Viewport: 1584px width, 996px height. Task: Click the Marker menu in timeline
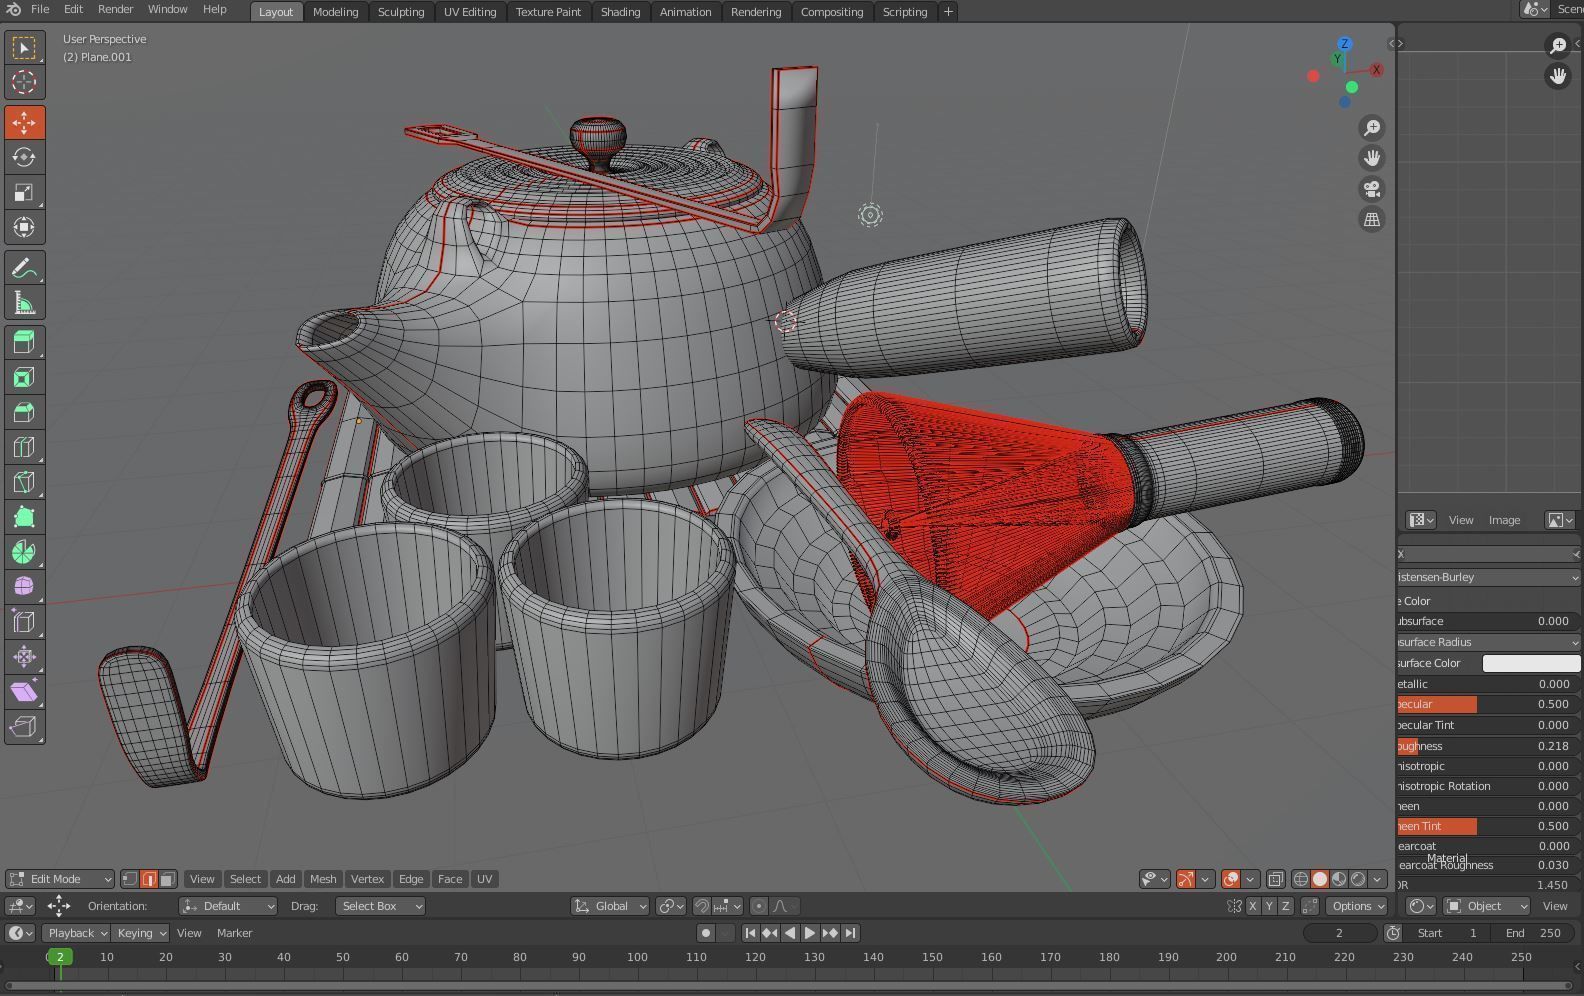click(234, 933)
